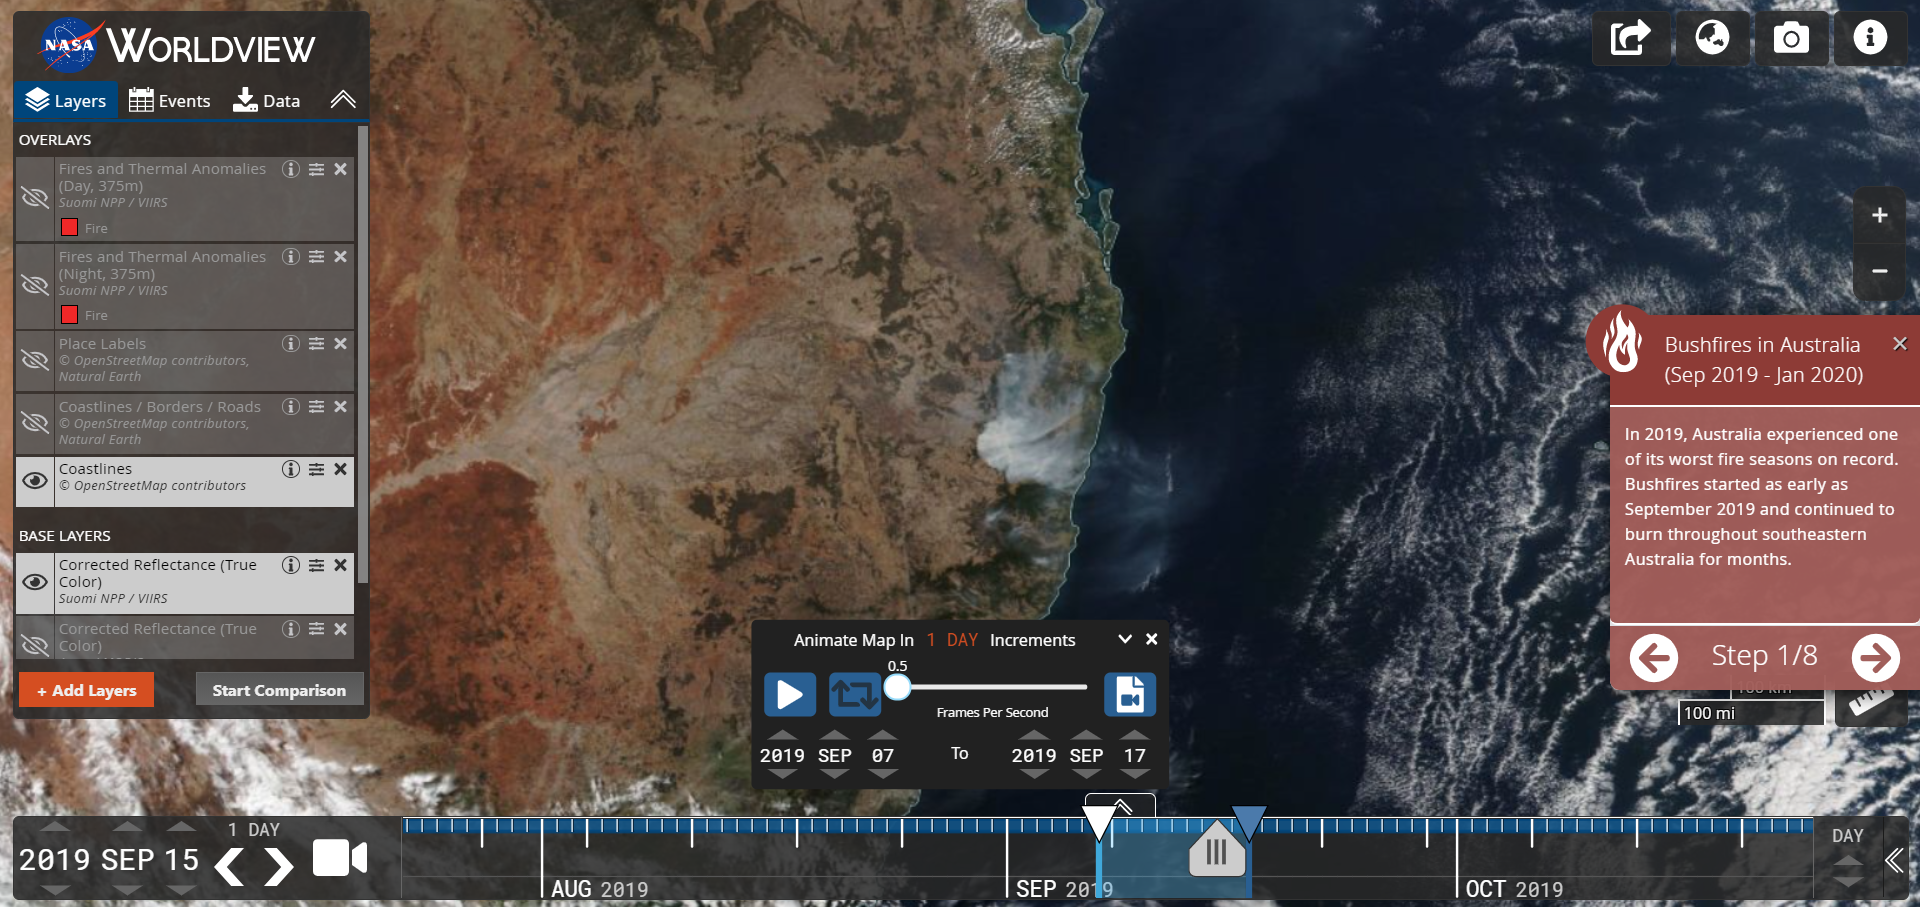Click Add Layers button
Image resolution: width=1920 pixels, height=907 pixels.
click(x=86, y=690)
